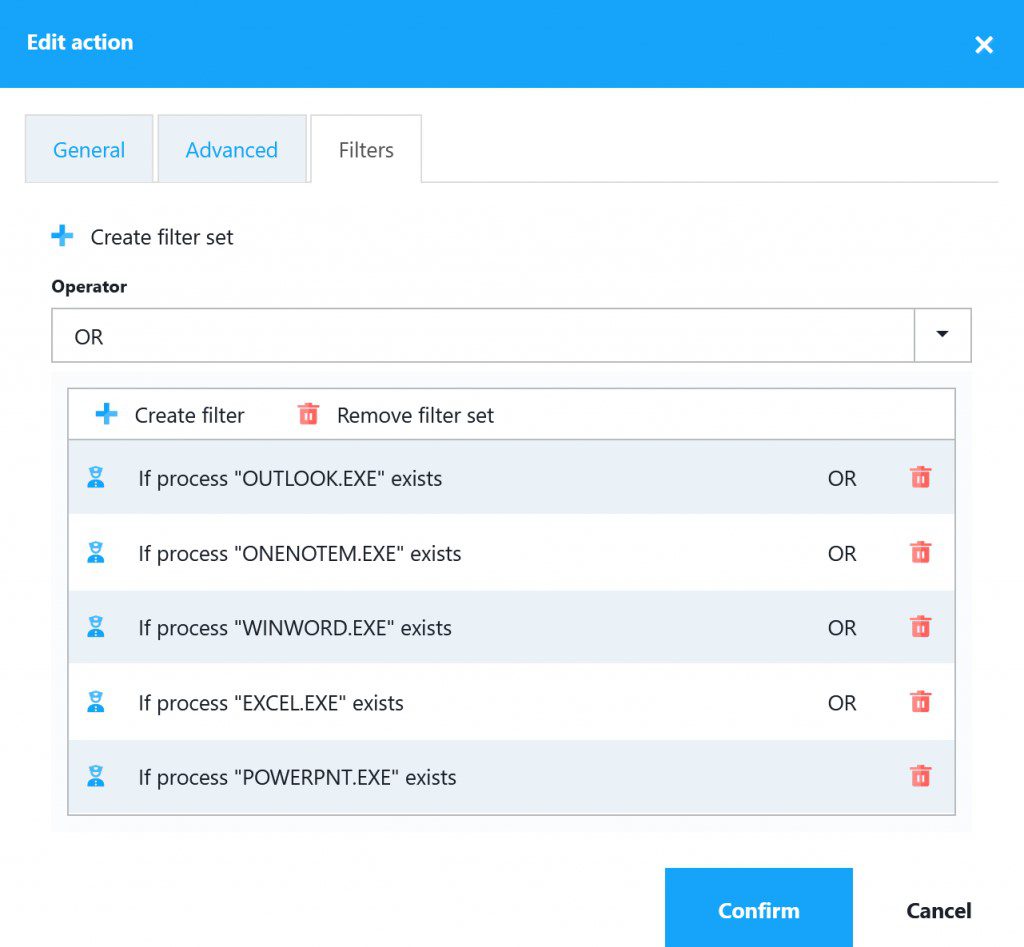Viewport: 1024px width, 947px height.
Task: Switch to the General tab
Action: (x=88, y=149)
